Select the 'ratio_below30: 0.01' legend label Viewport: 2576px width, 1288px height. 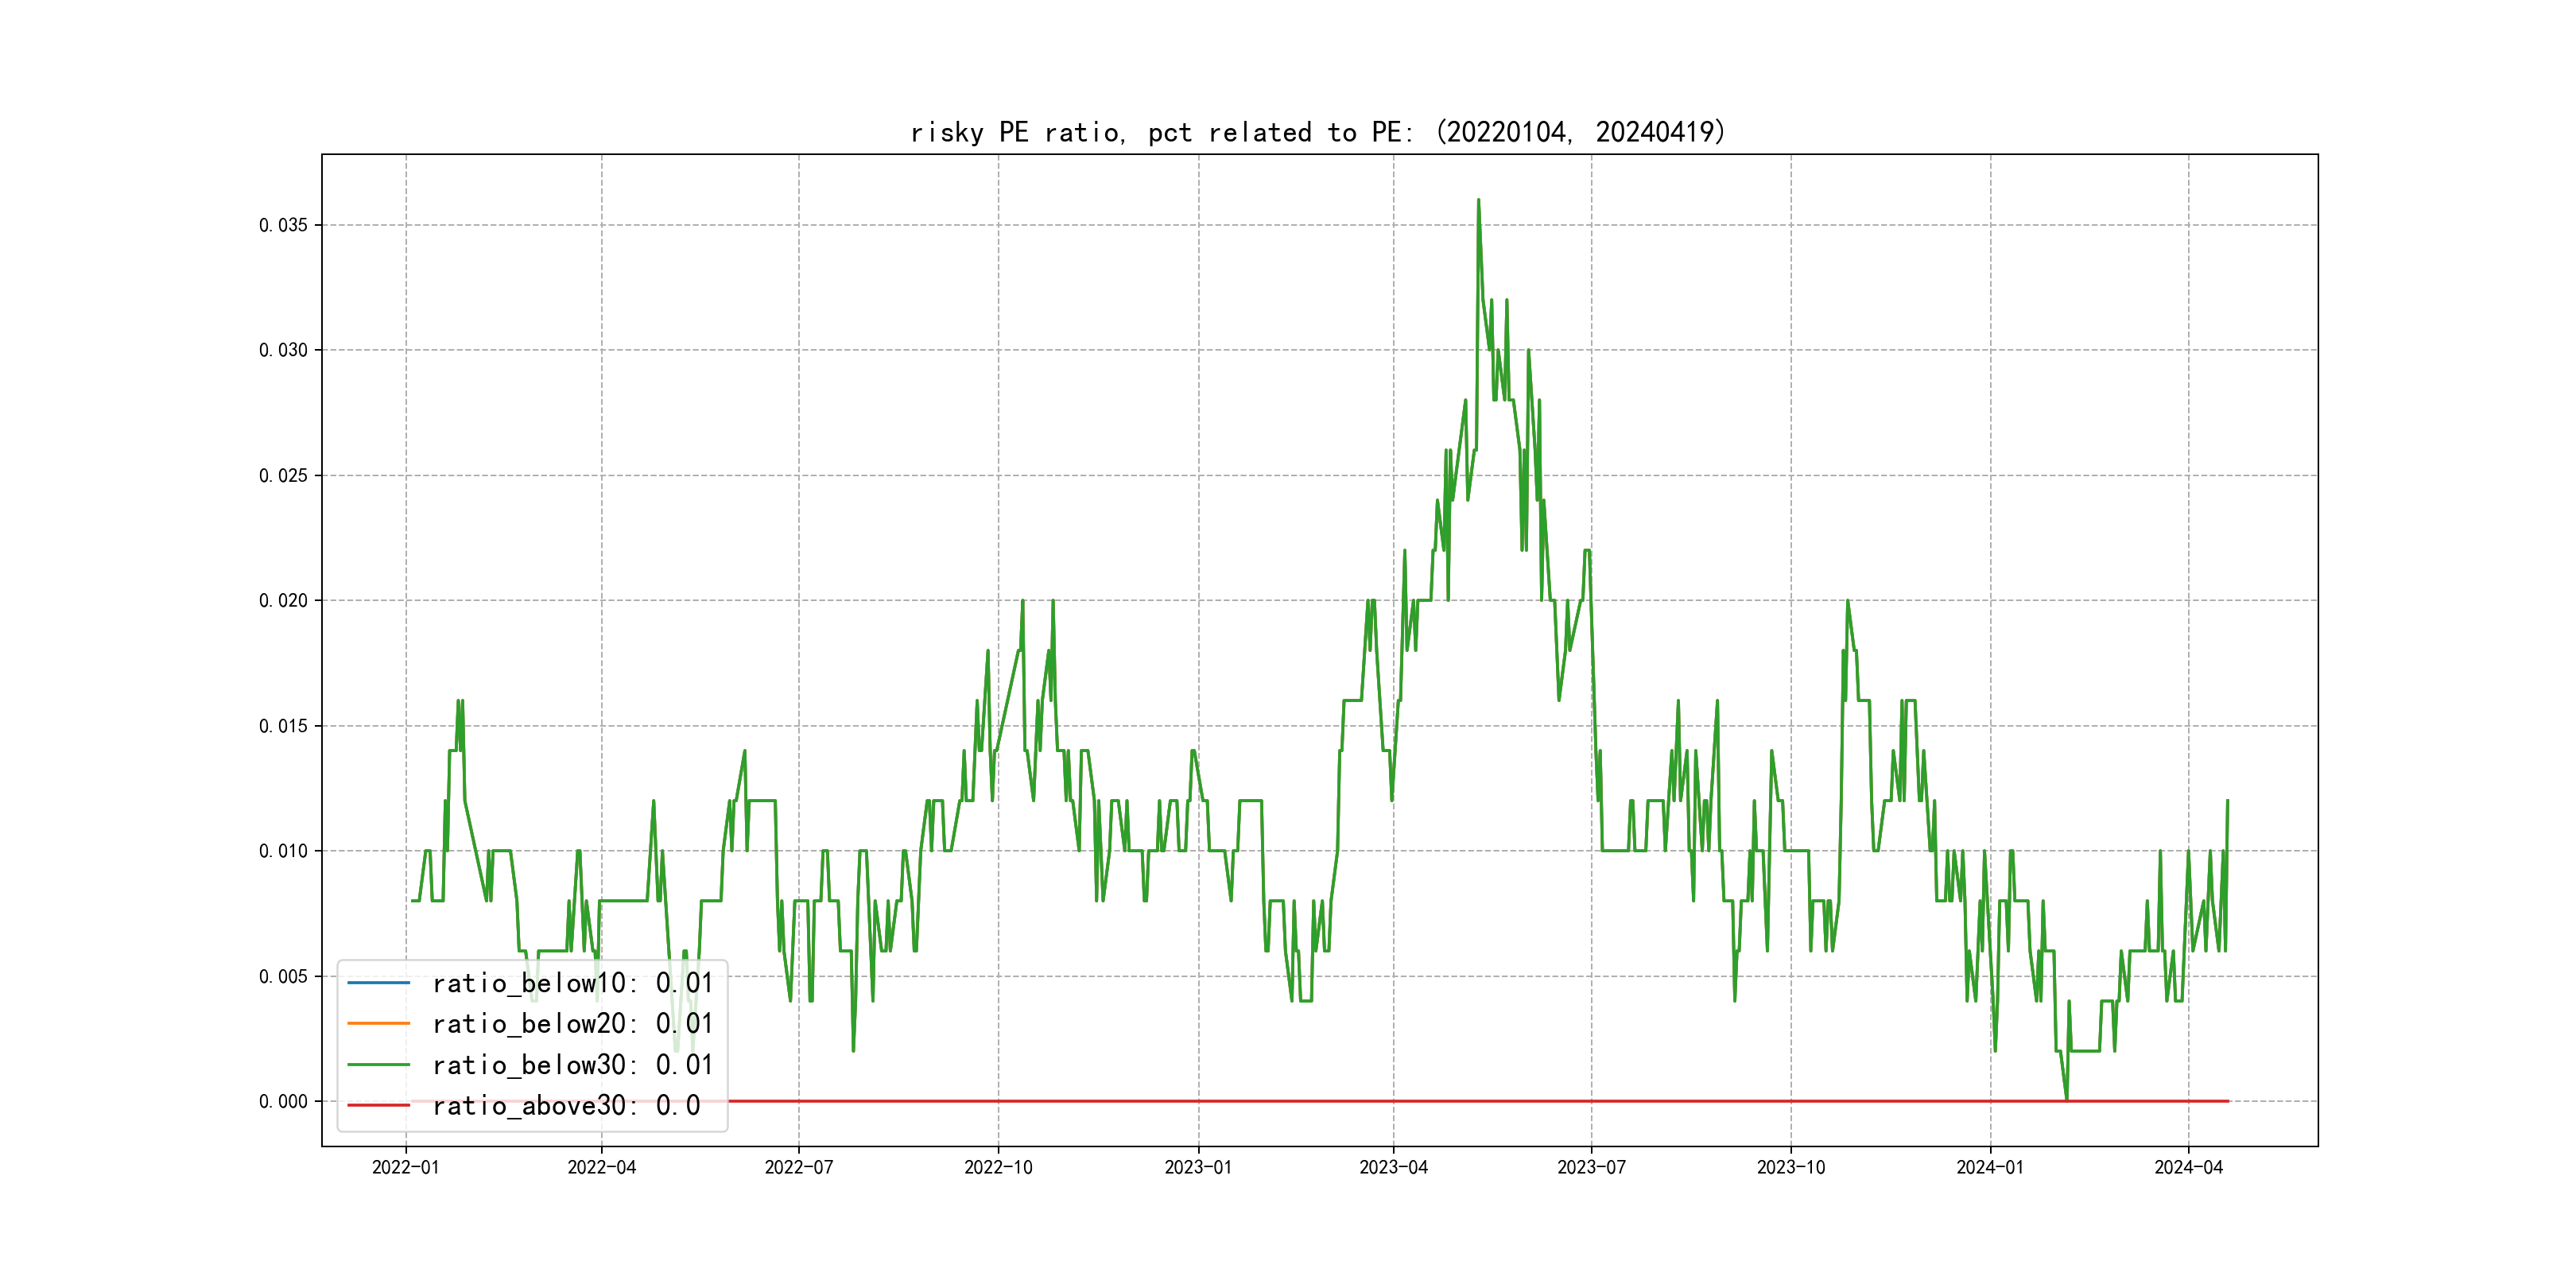pos(572,1065)
